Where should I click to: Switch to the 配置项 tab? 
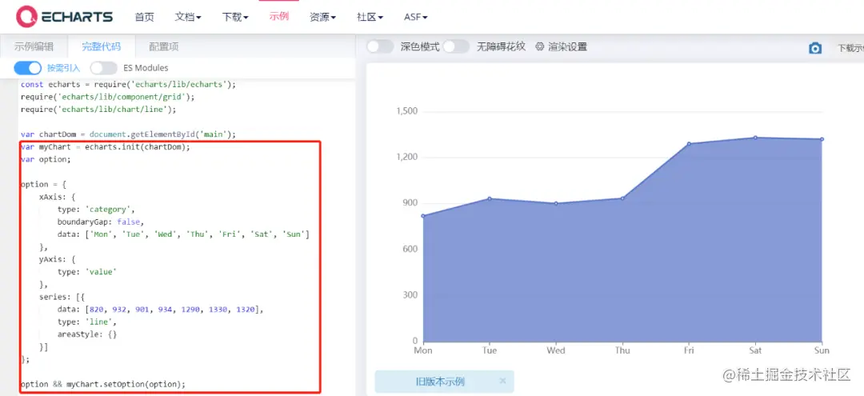(164, 47)
